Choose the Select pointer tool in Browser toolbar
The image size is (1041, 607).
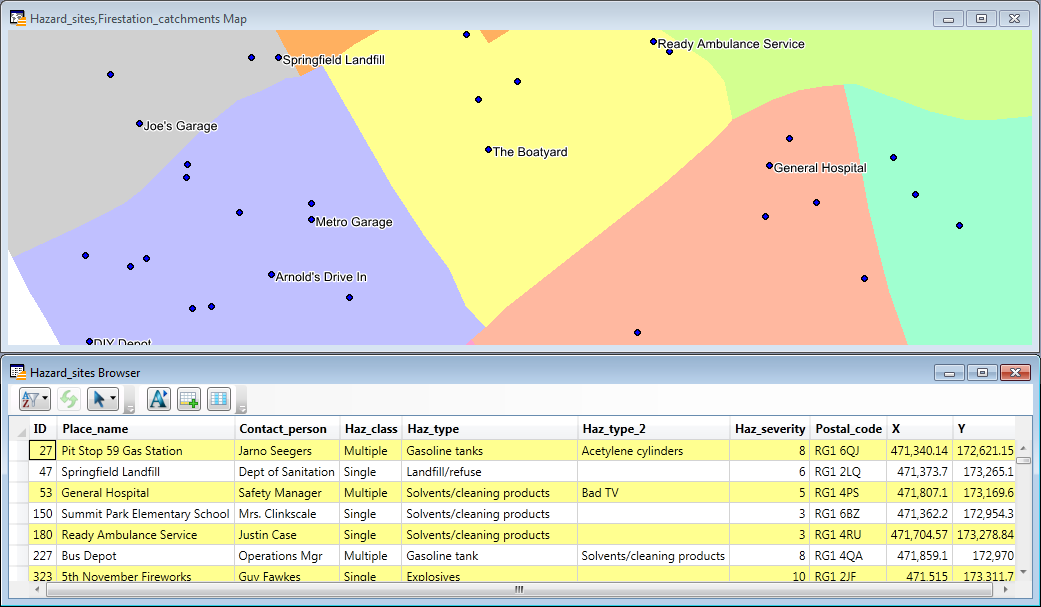point(98,399)
